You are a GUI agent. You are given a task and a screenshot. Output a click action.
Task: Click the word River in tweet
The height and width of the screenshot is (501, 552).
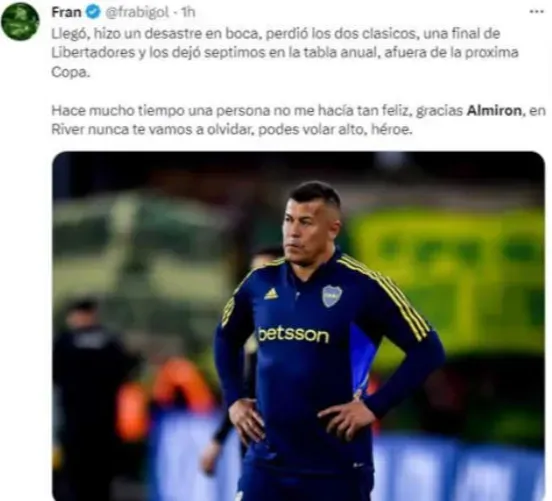click(68, 130)
